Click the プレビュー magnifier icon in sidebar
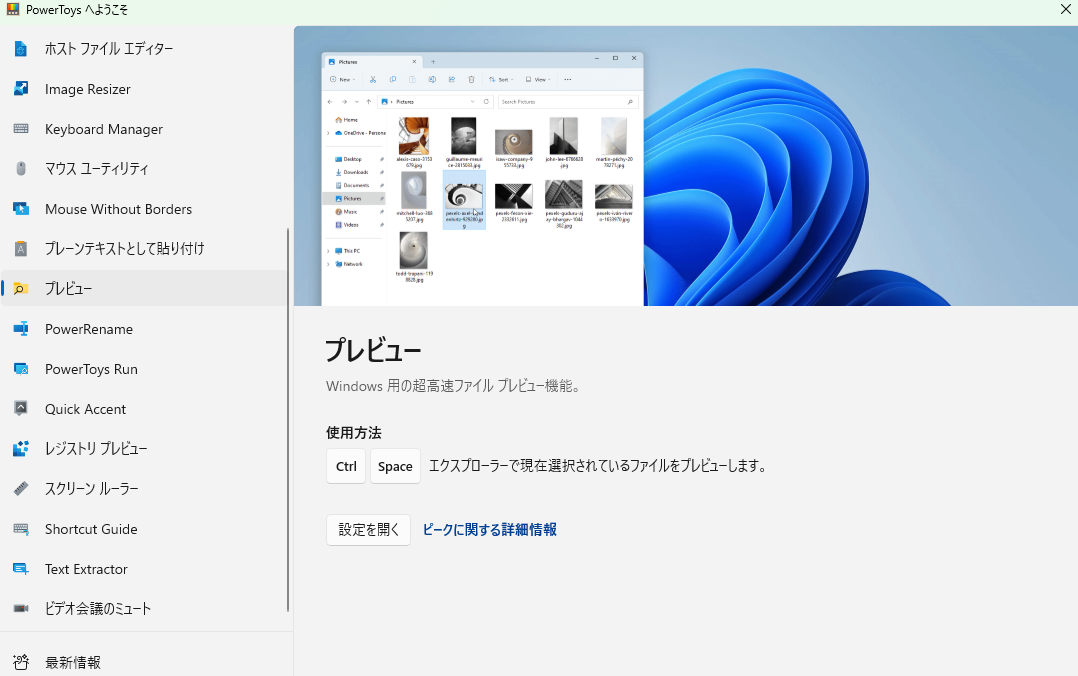The height and width of the screenshot is (676, 1078). [21, 288]
